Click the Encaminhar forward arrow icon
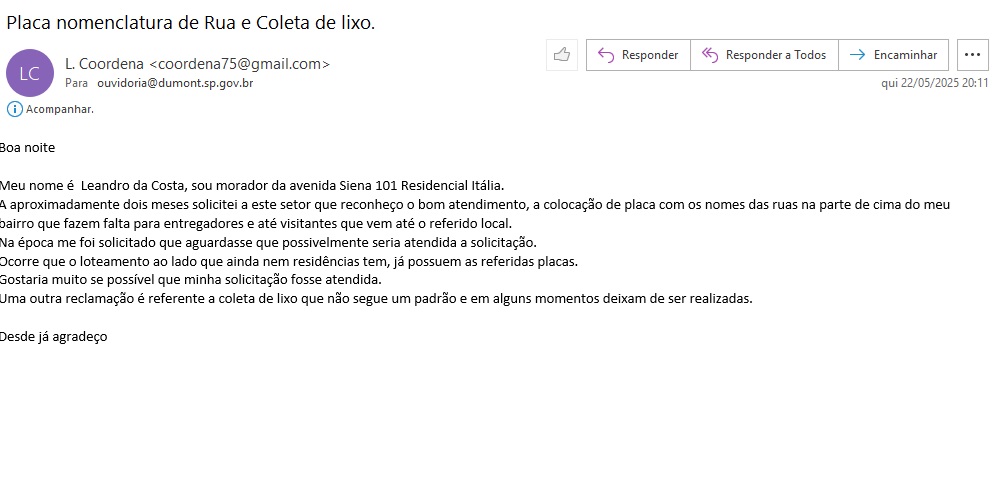 coord(857,55)
